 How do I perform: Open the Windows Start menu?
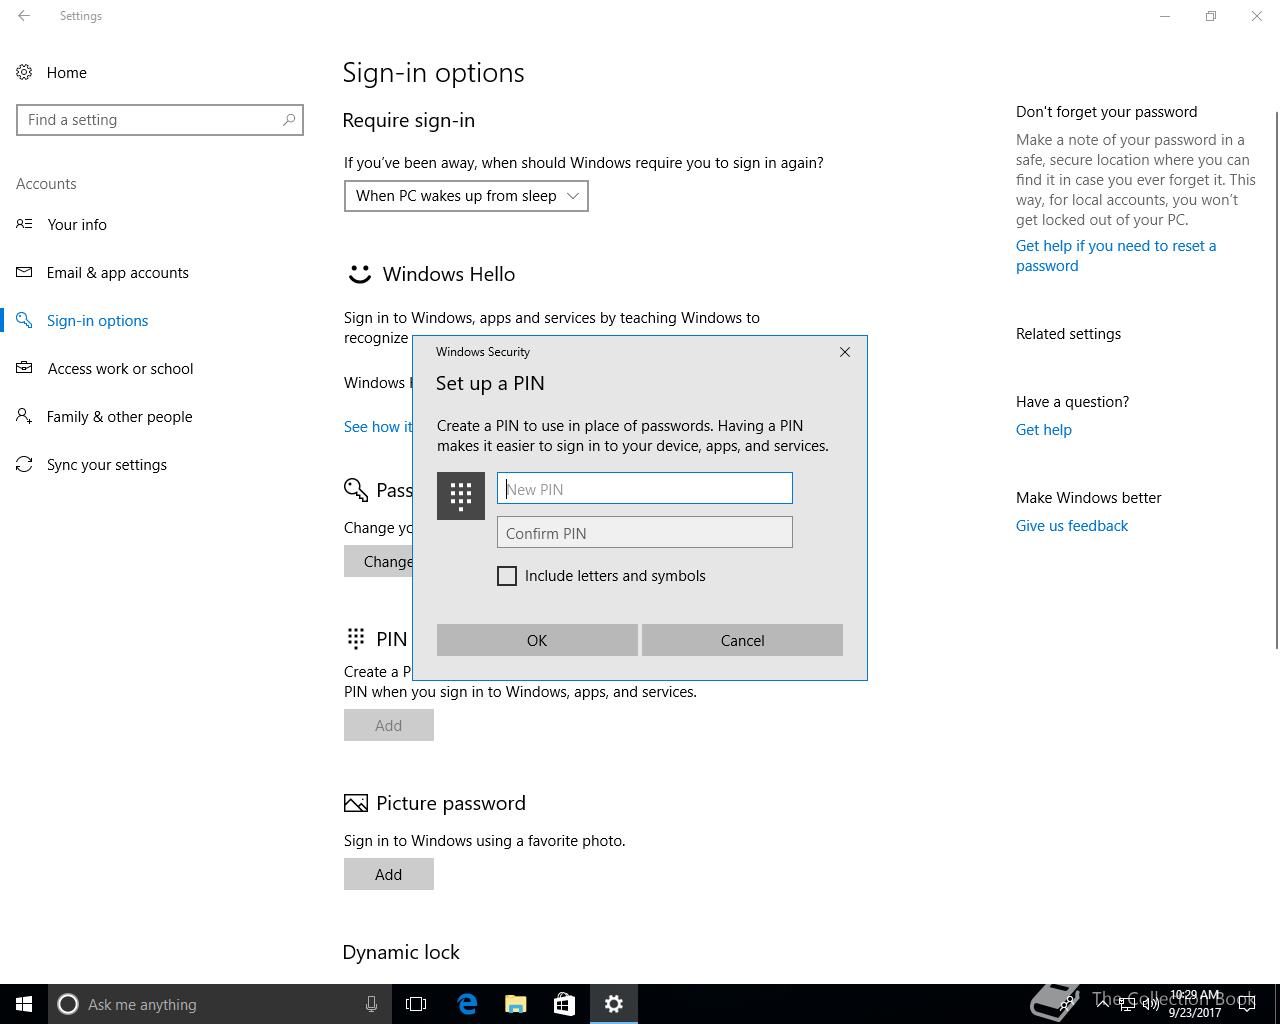(x=24, y=1004)
